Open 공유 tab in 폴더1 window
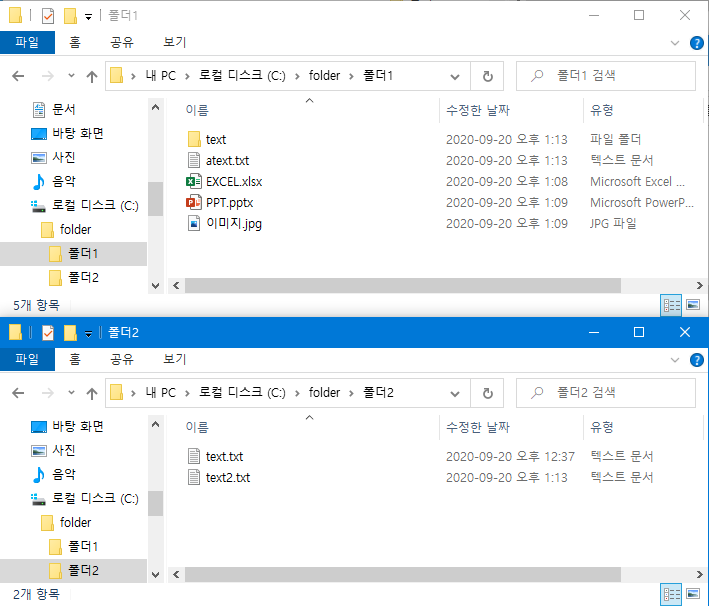Image resolution: width=709 pixels, height=606 pixels. pyautogui.click(x=122, y=43)
